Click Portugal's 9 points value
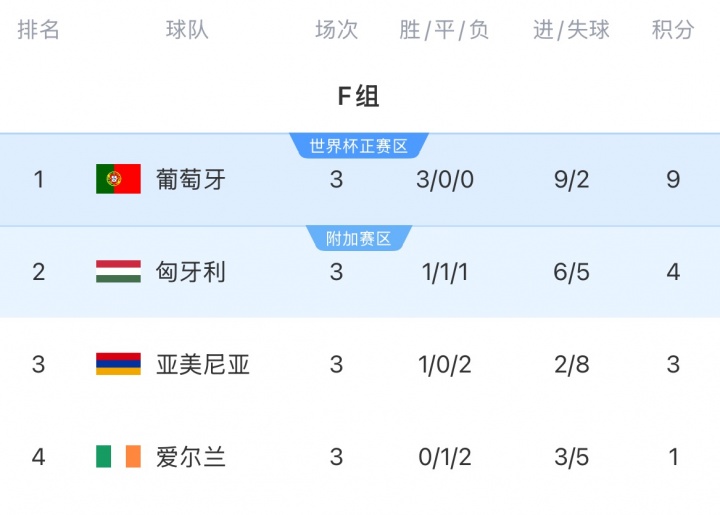 click(673, 179)
